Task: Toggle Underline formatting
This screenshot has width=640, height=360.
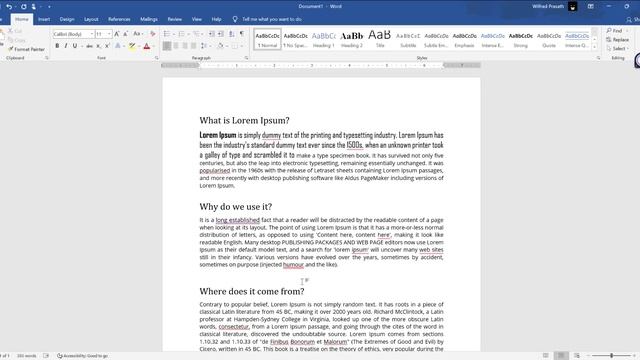Action: [x=75, y=46]
